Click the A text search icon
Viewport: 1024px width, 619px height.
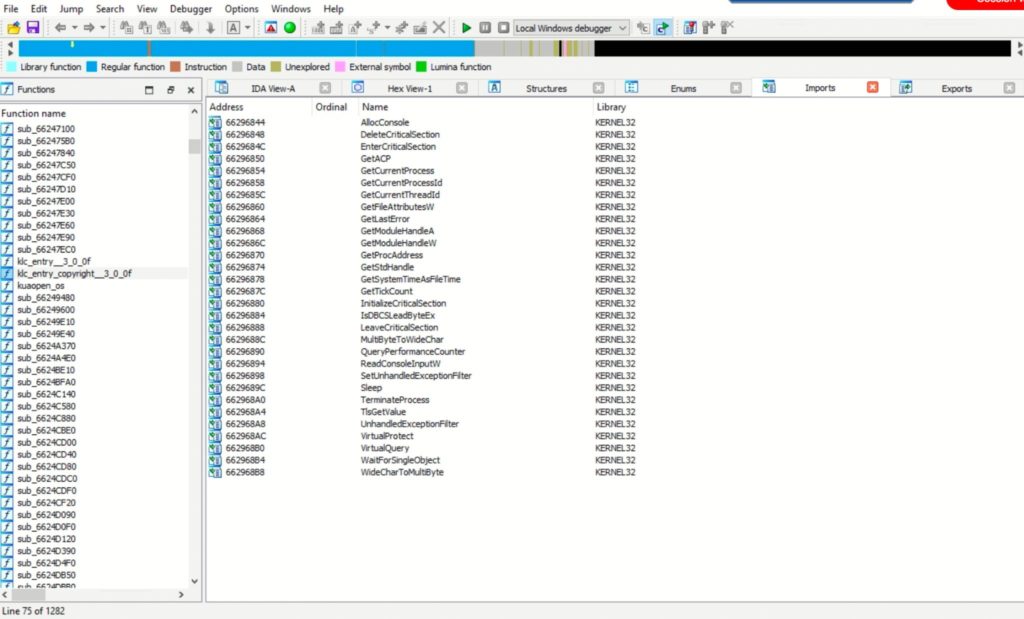click(233, 27)
